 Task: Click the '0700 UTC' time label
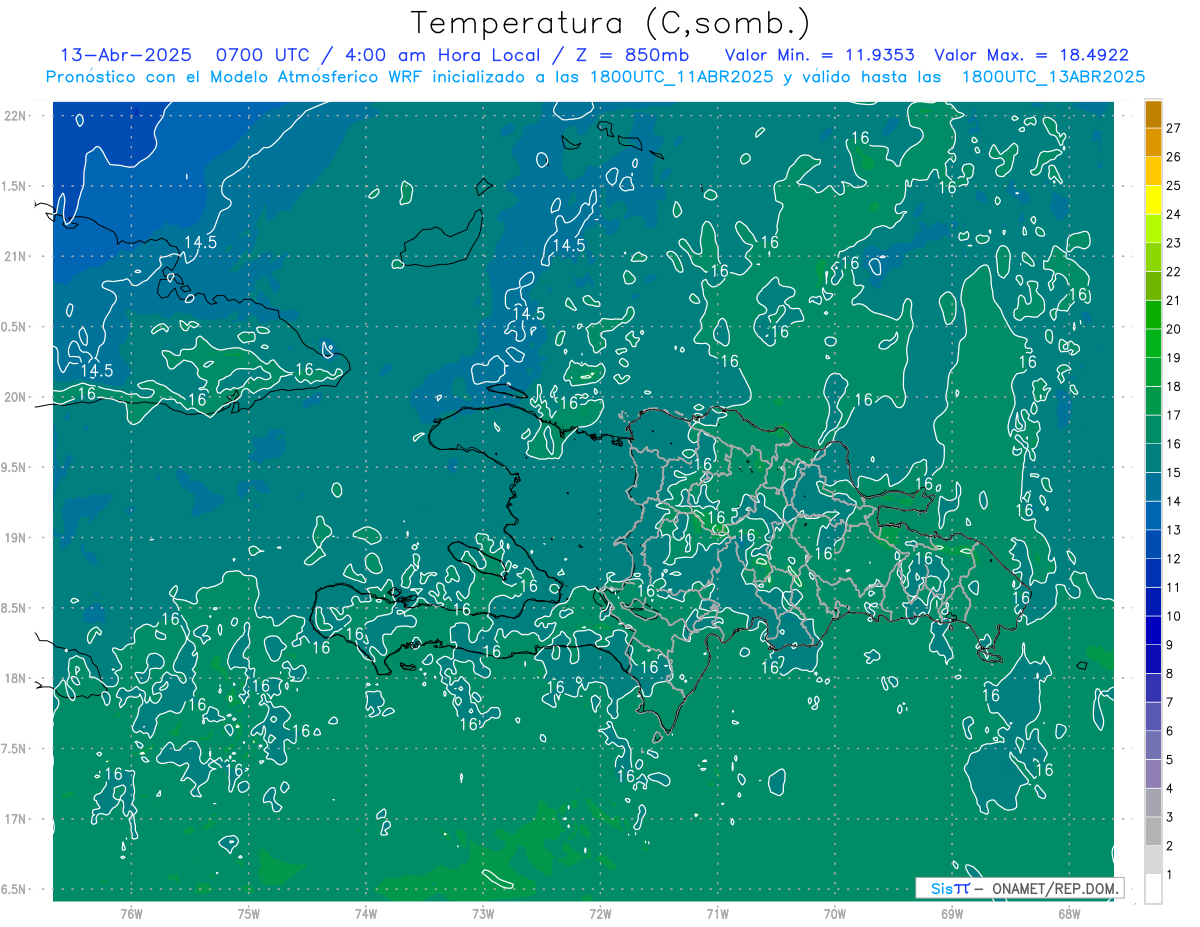click(x=263, y=55)
